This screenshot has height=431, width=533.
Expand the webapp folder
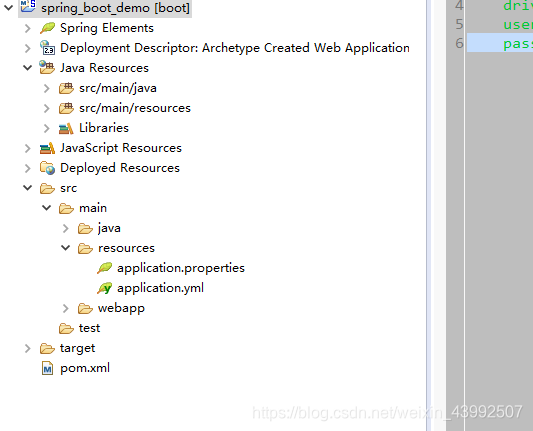pos(66,308)
